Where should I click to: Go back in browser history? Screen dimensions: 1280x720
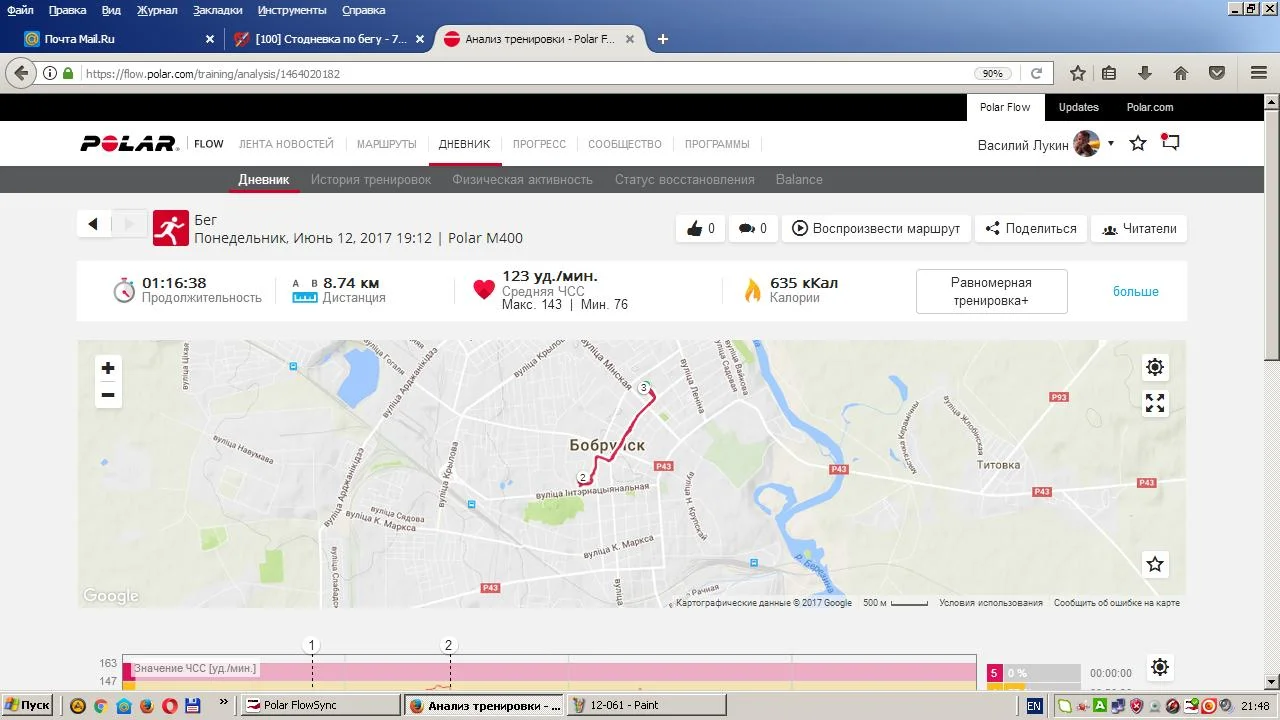point(21,73)
